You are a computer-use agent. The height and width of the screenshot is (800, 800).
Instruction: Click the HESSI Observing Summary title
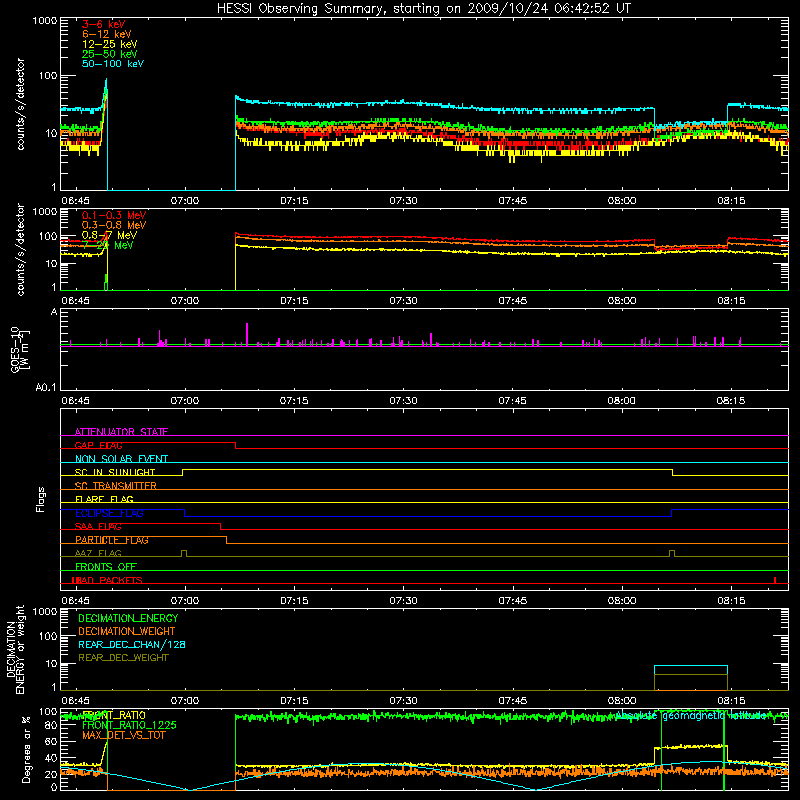423,8
